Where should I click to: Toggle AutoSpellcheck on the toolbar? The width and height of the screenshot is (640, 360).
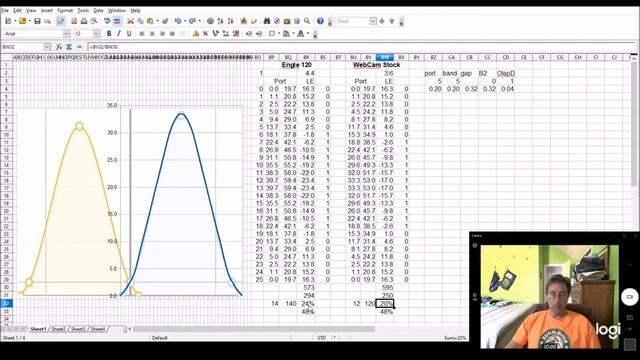[x=117, y=21]
